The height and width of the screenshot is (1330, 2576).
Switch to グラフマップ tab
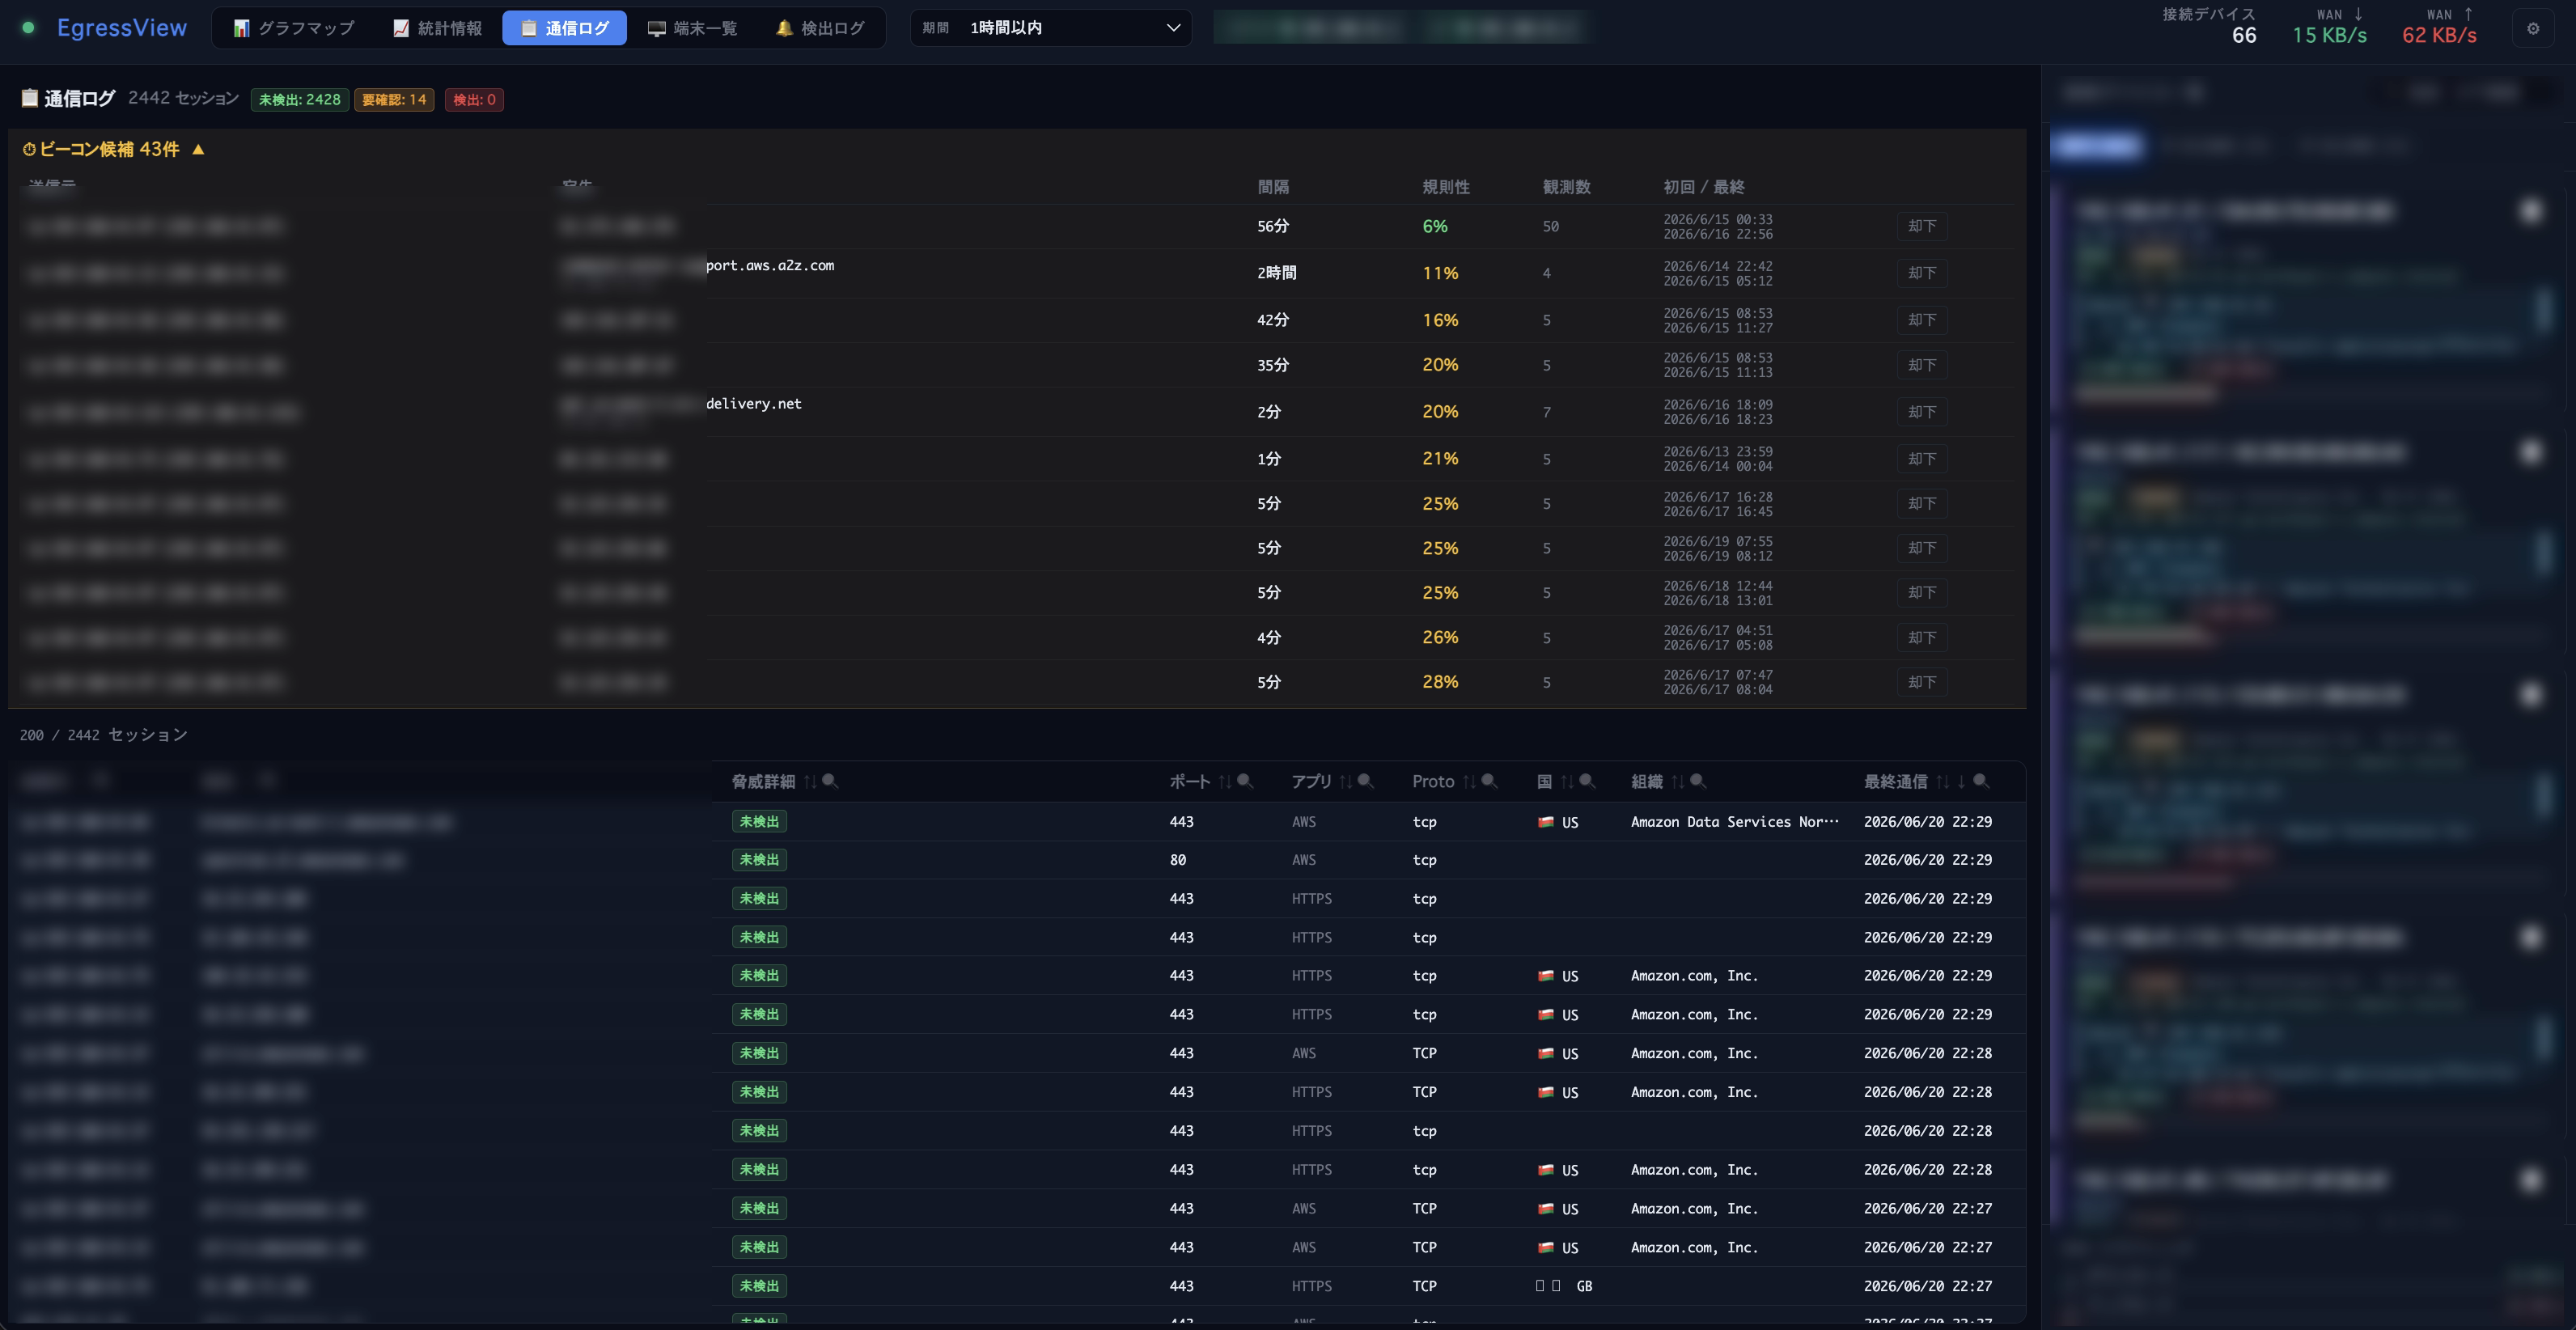pos(294,28)
